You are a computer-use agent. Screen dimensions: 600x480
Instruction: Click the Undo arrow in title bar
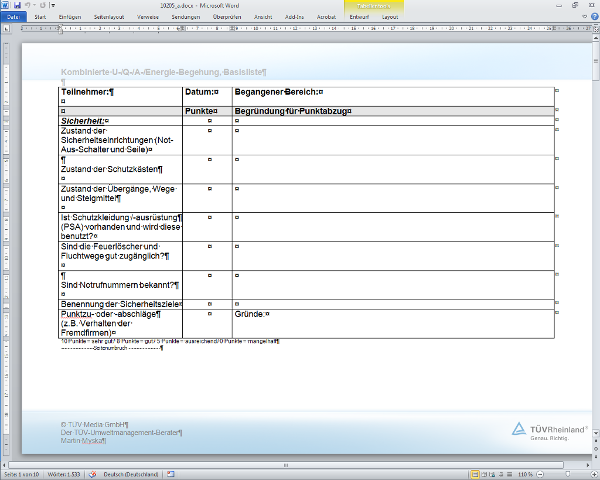[x=26, y=5]
